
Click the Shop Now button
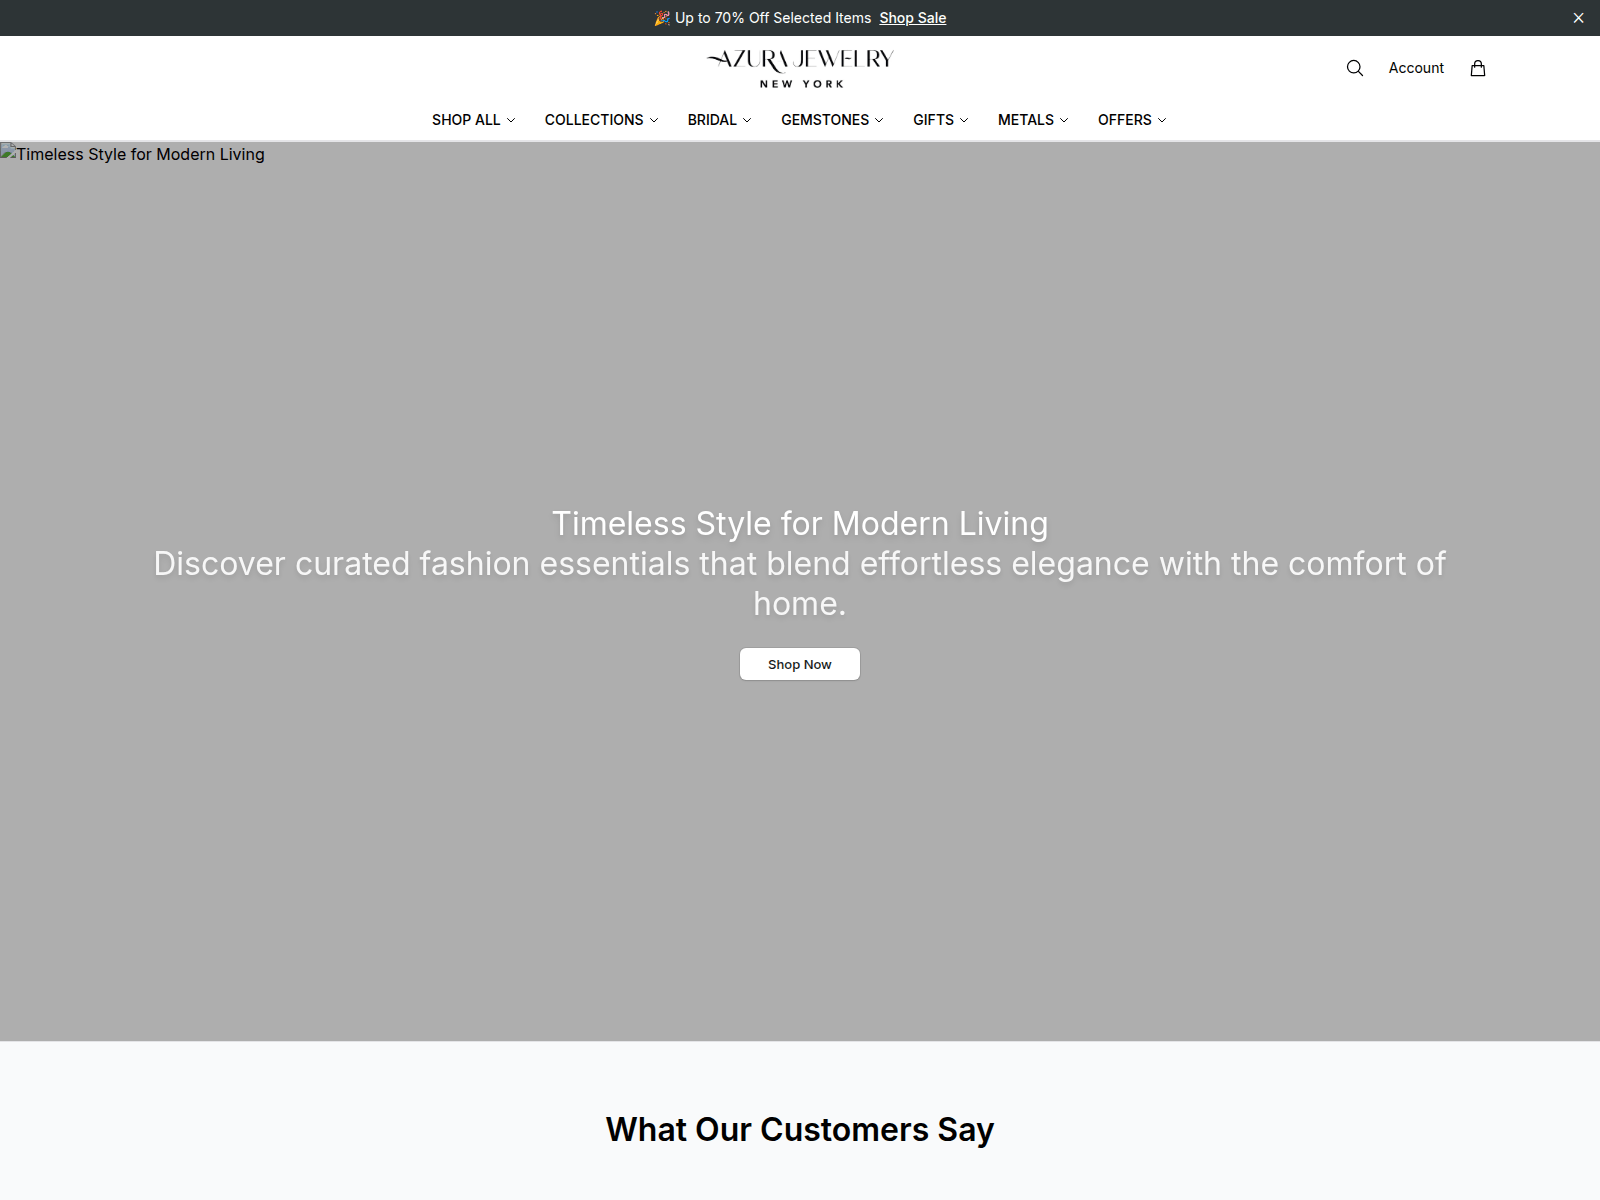[x=800, y=664]
